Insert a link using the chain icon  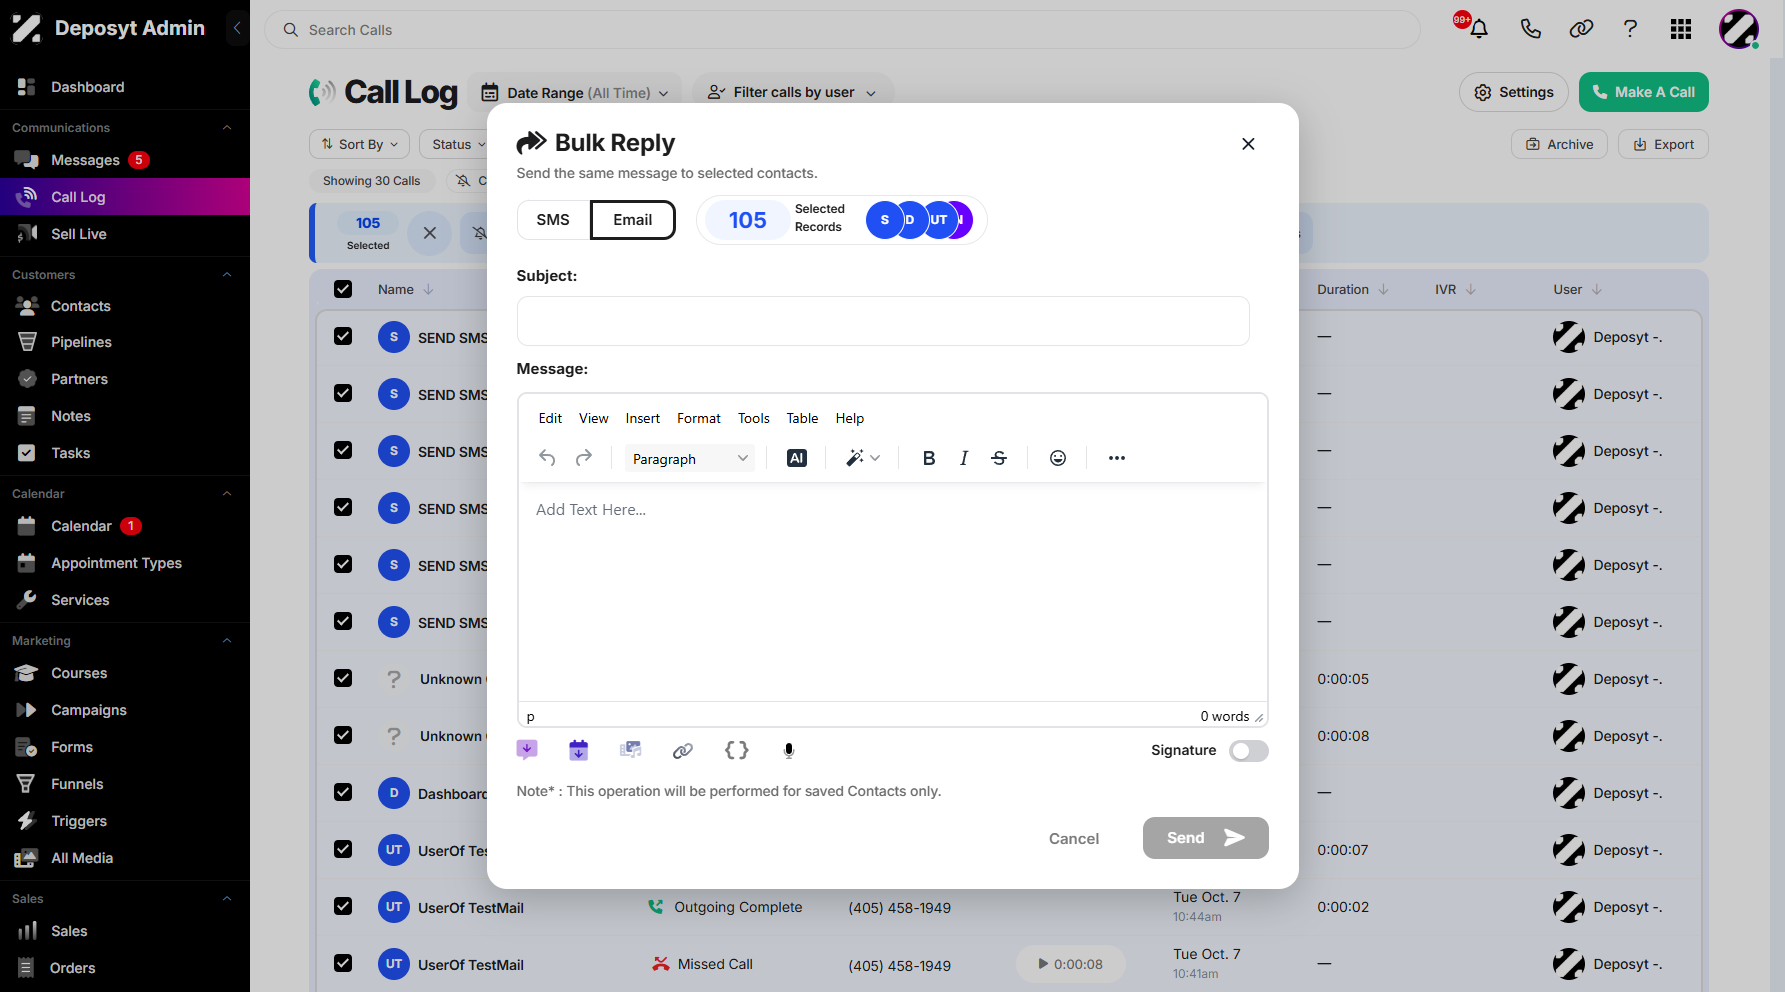click(683, 750)
